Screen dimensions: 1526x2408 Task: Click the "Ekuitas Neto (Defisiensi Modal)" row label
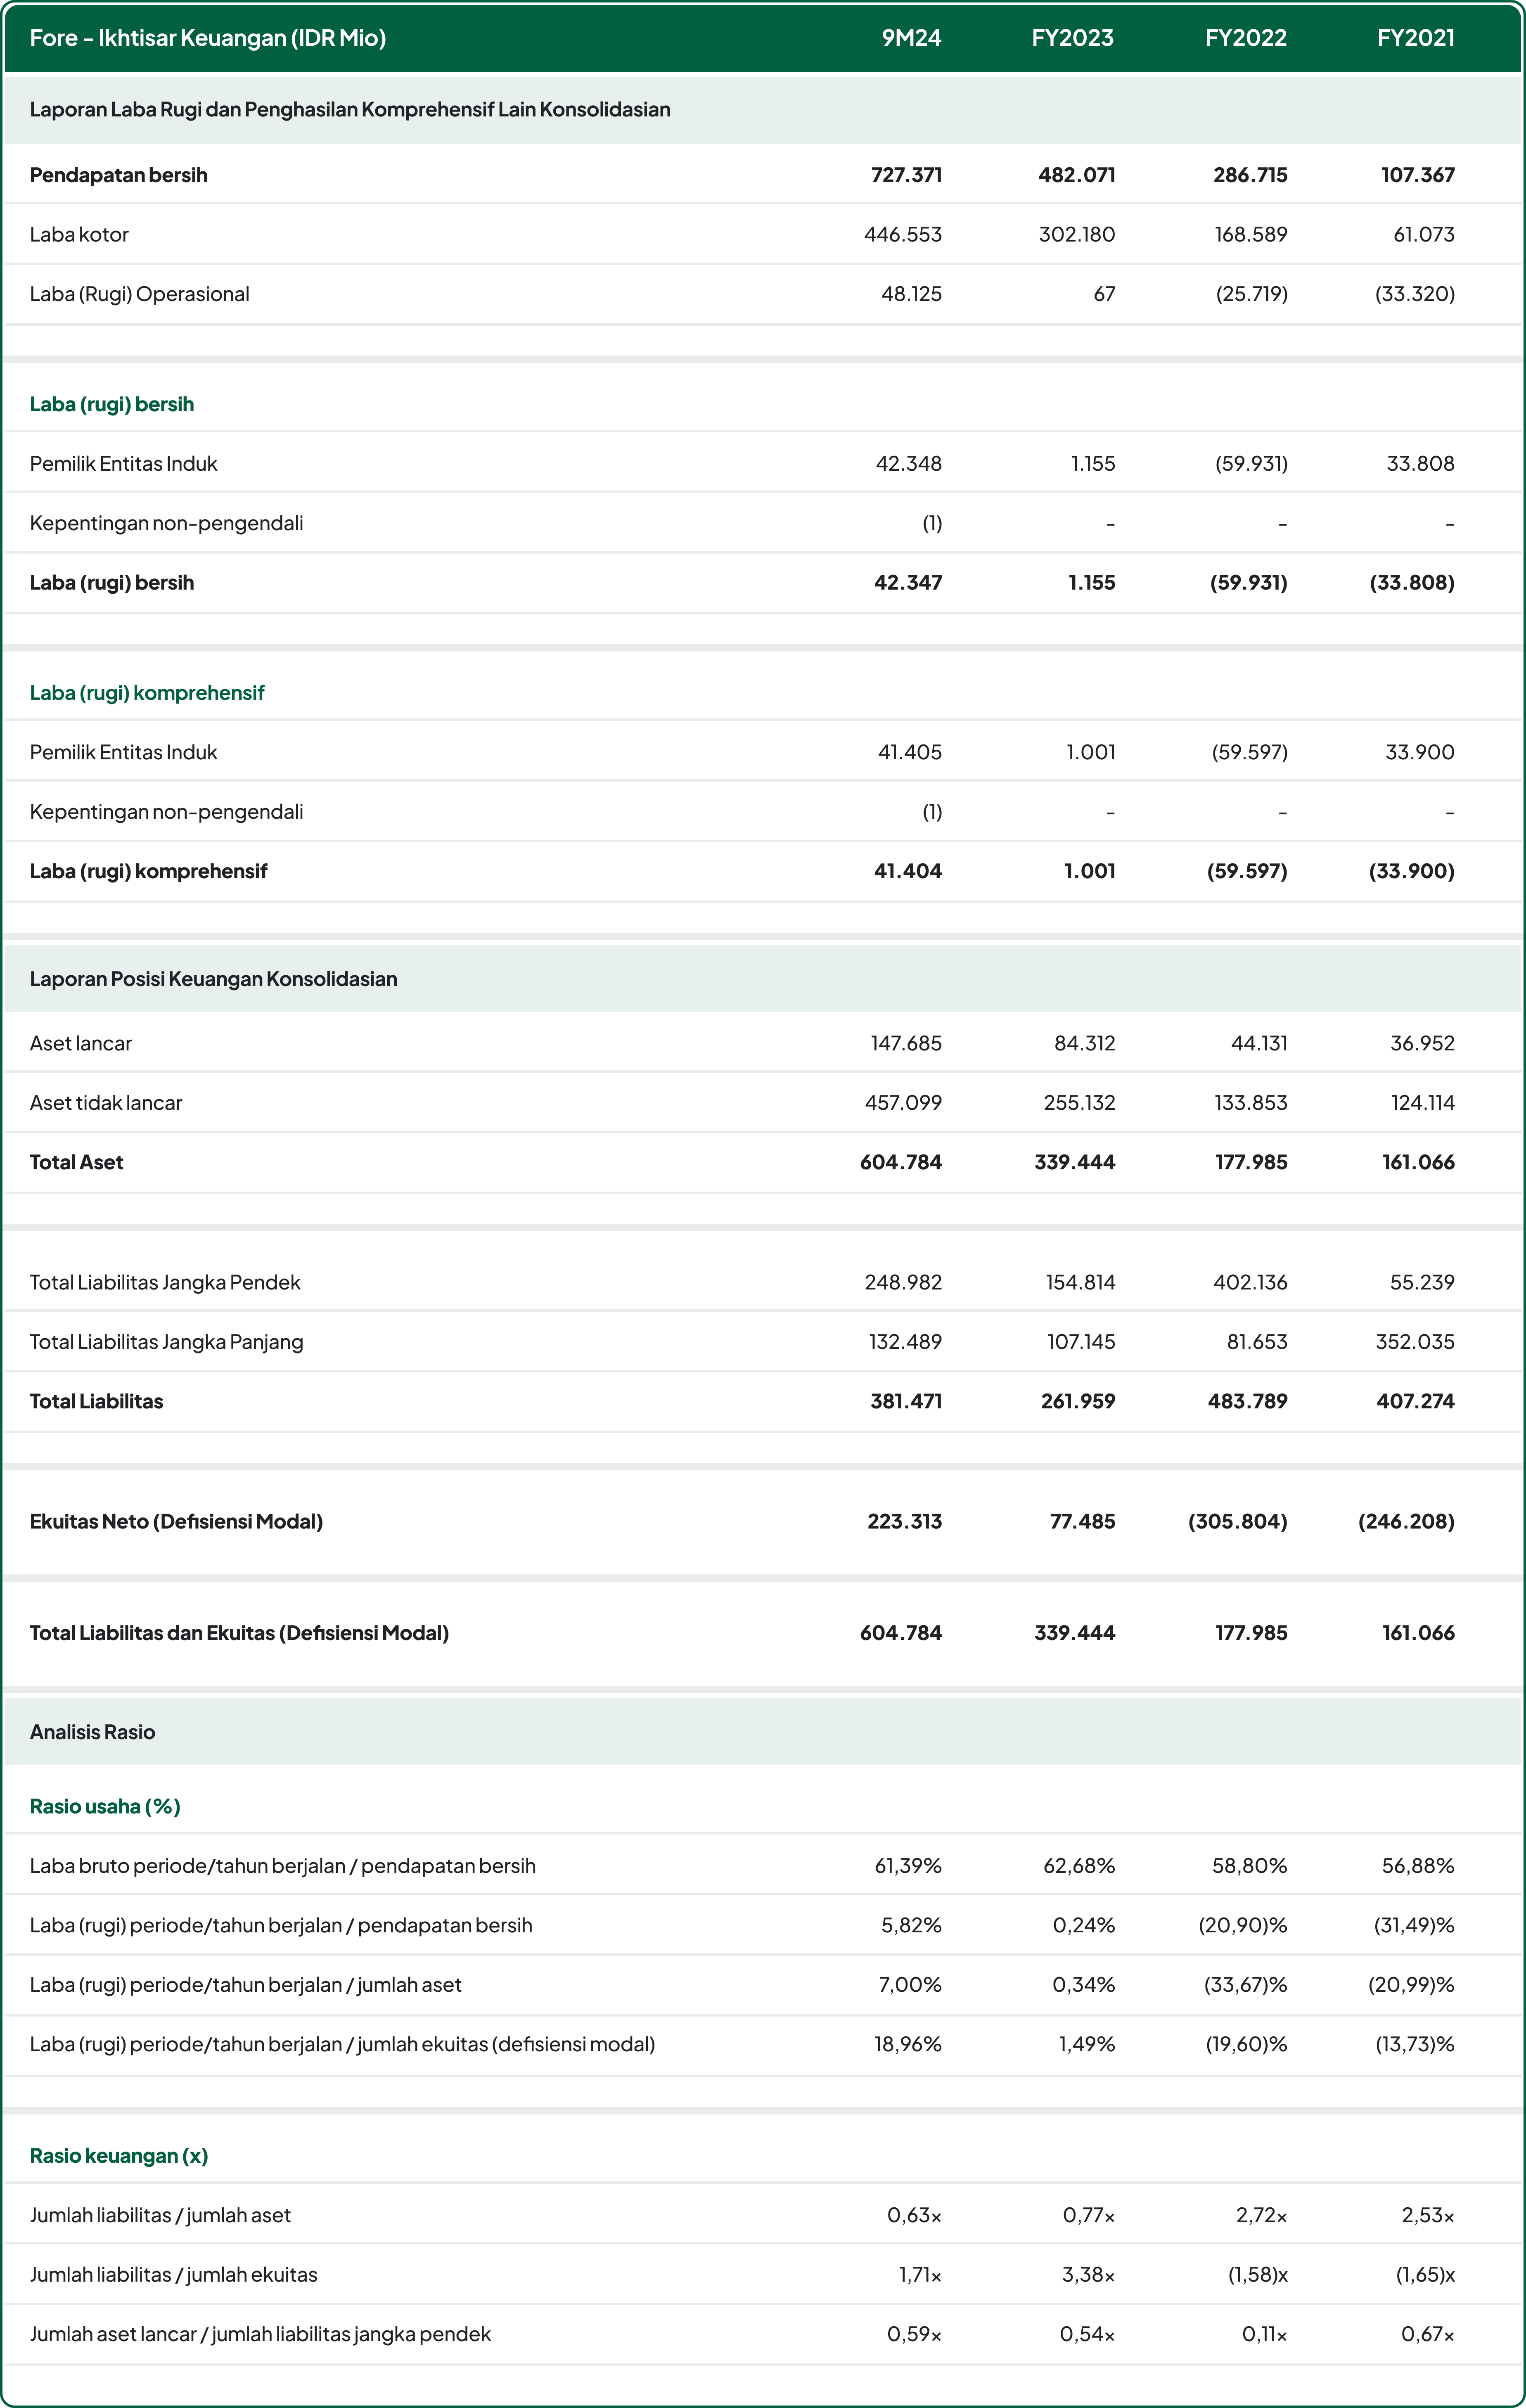click(x=177, y=1521)
